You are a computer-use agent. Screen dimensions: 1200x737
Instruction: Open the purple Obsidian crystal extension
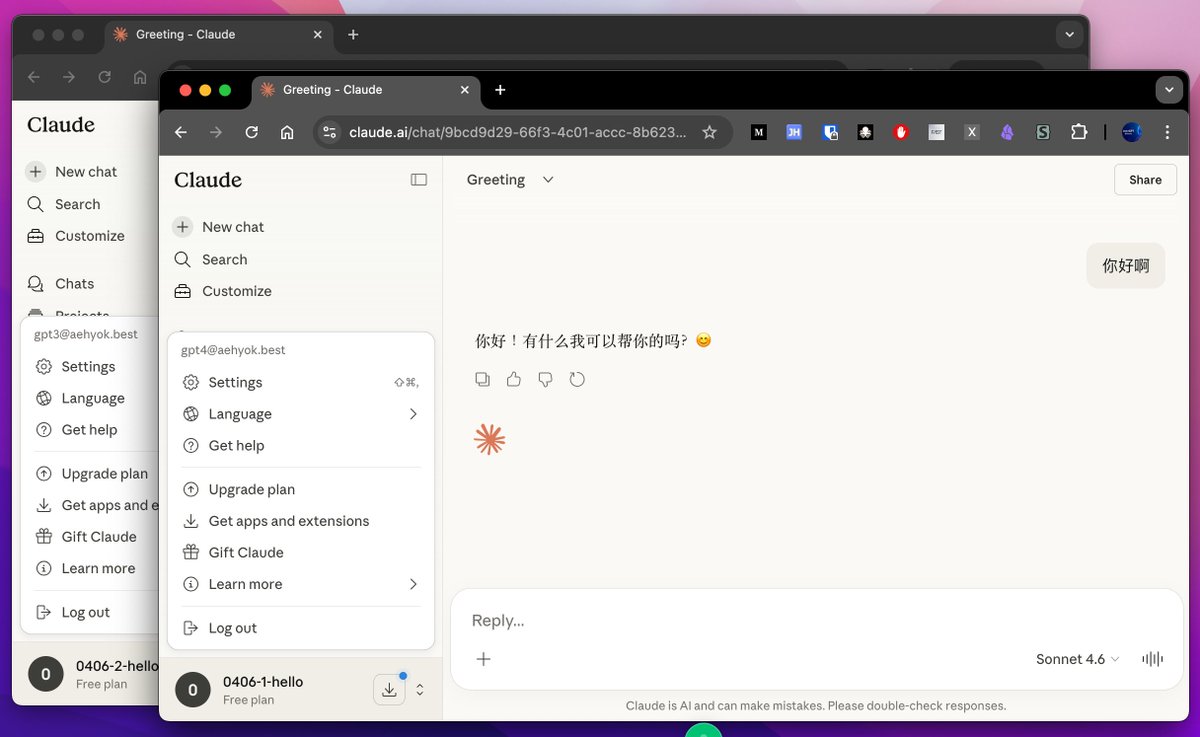click(x=1007, y=132)
